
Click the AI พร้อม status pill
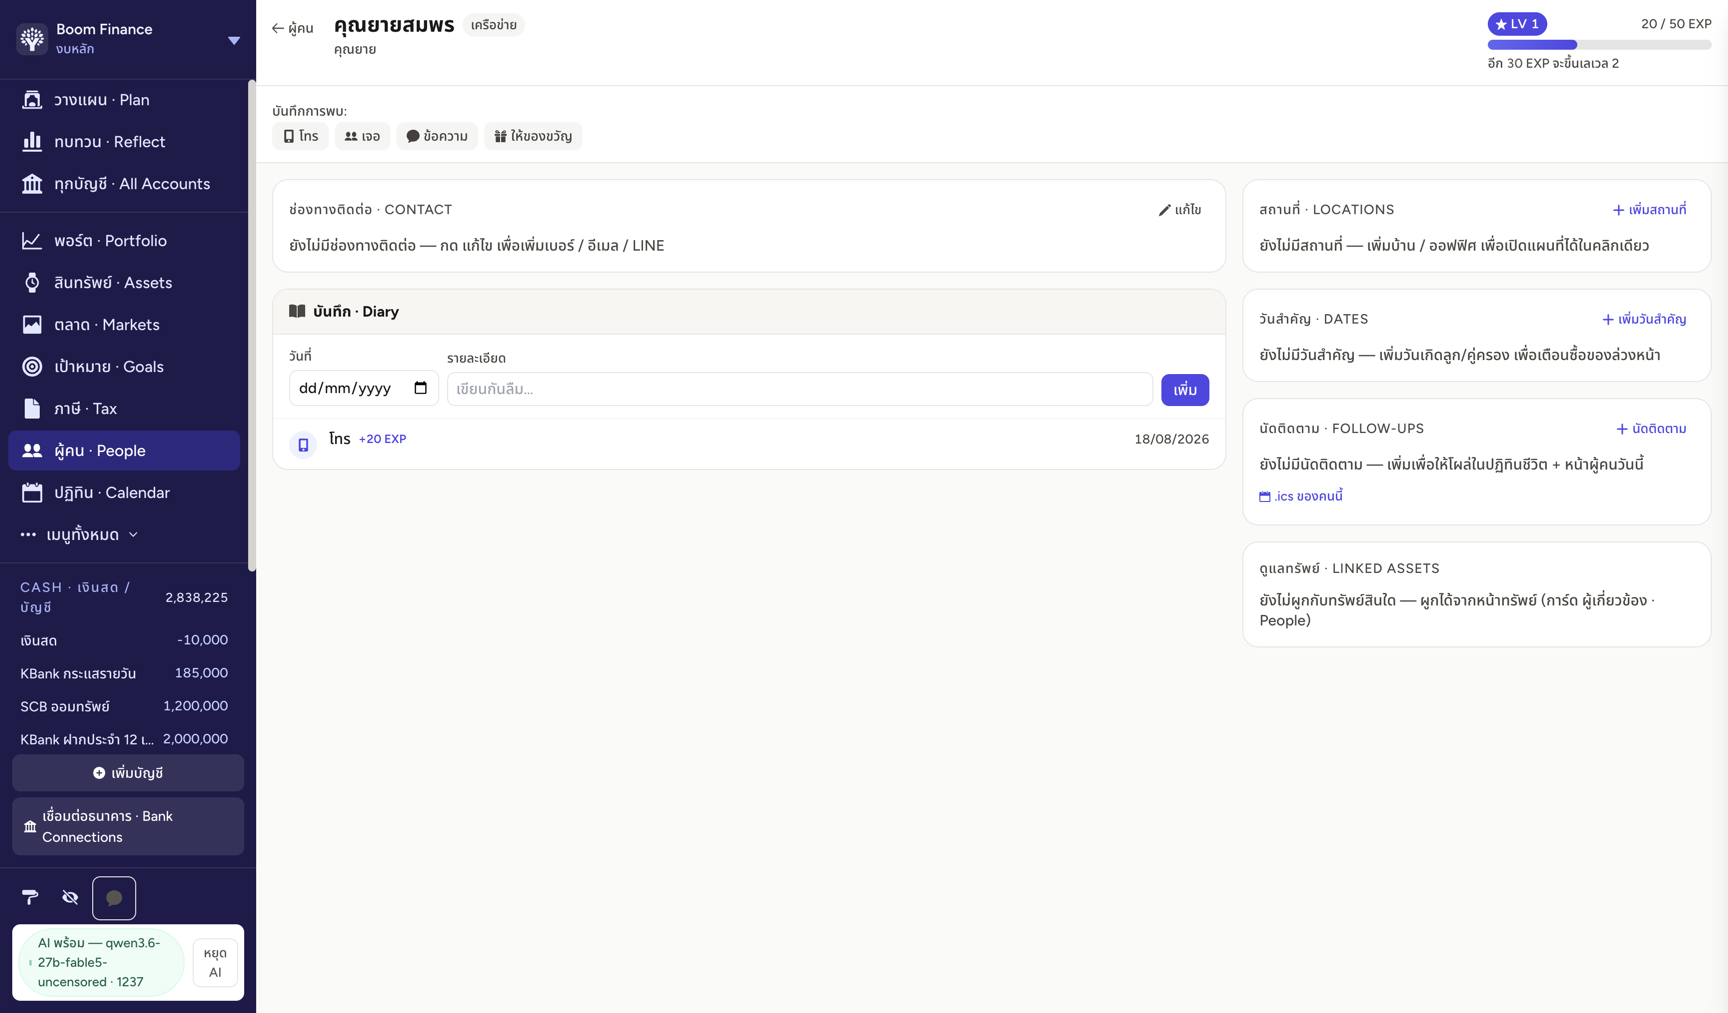(x=101, y=962)
